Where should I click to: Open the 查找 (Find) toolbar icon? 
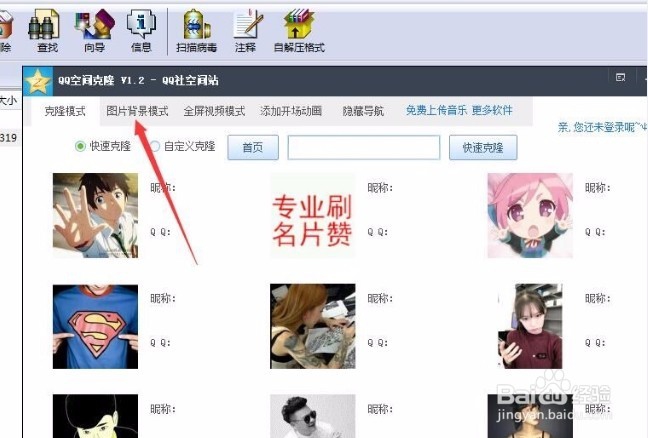tap(44, 31)
